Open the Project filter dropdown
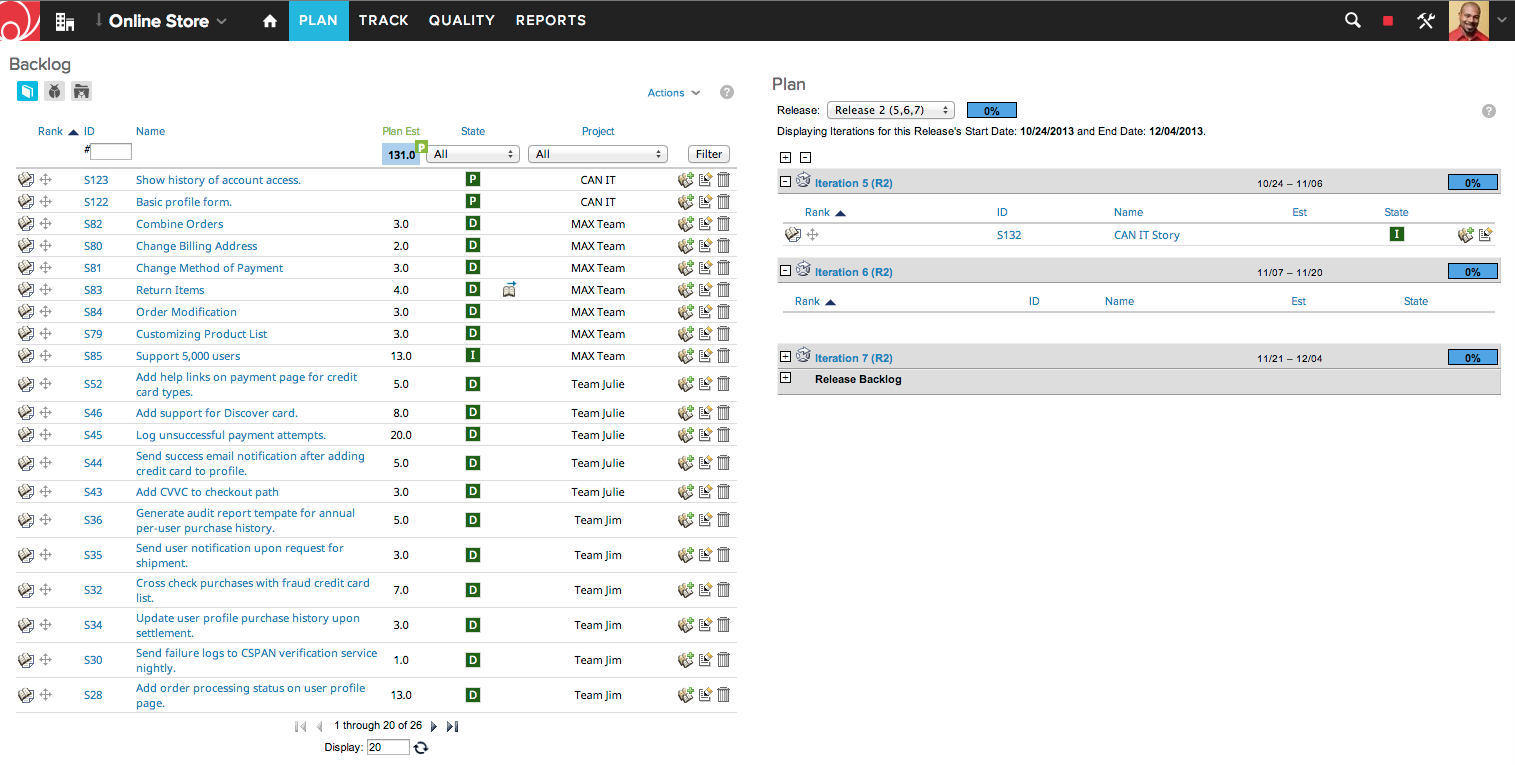This screenshot has width=1515, height=765. (x=597, y=154)
